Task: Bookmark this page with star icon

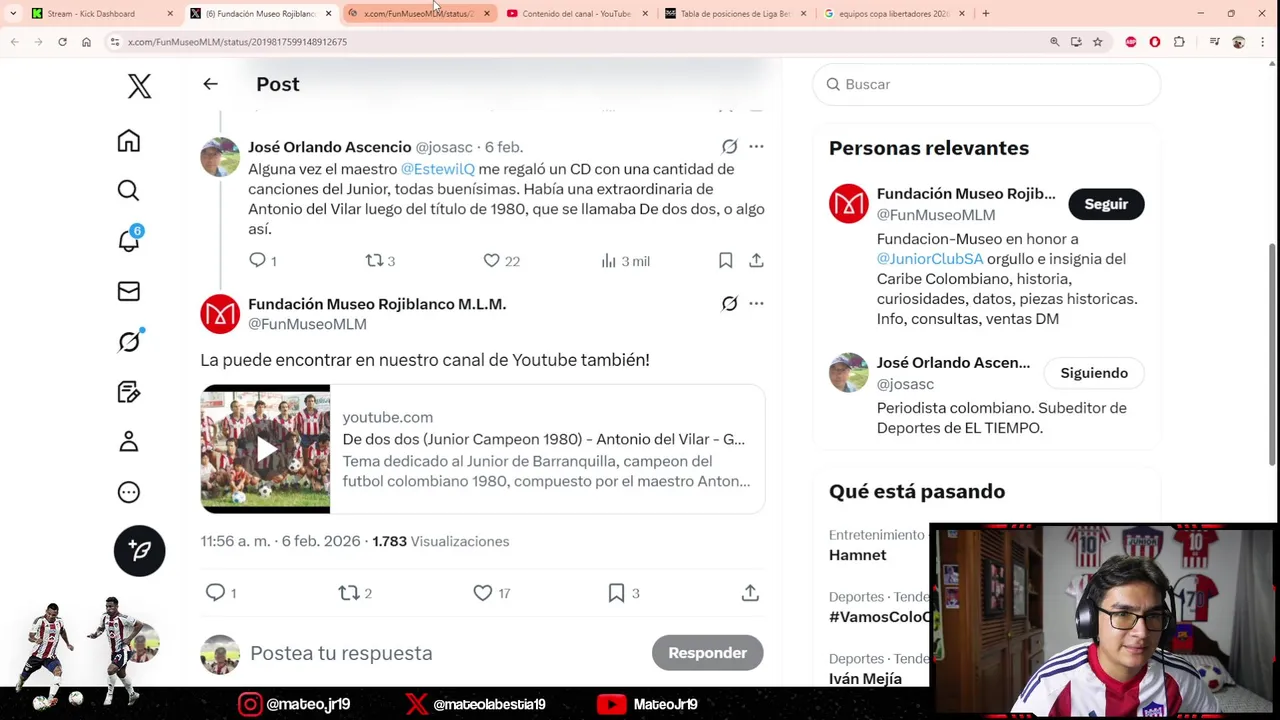Action: tap(1097, 42)
